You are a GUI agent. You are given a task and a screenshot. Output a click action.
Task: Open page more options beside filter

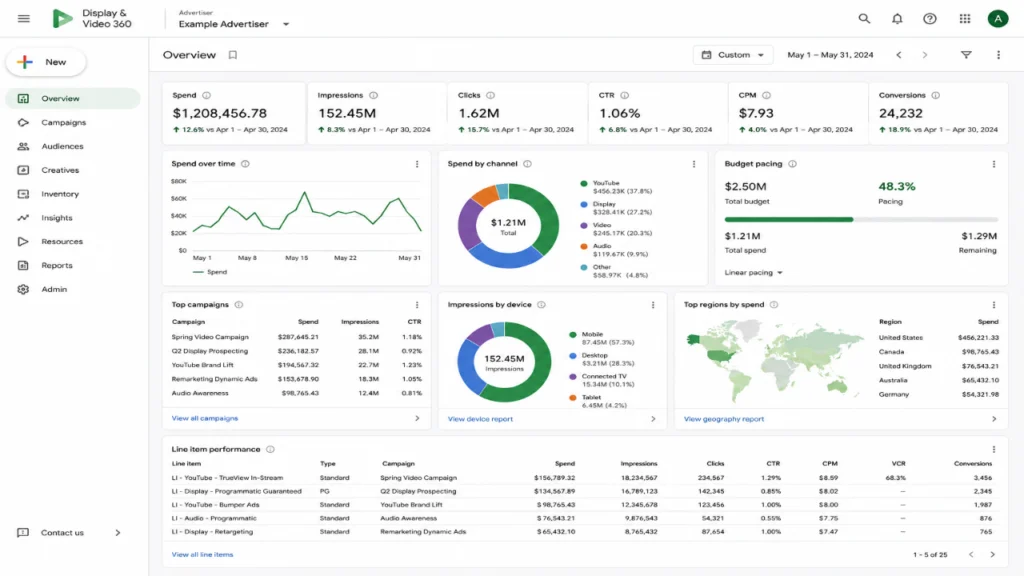[x=998, y=55]
